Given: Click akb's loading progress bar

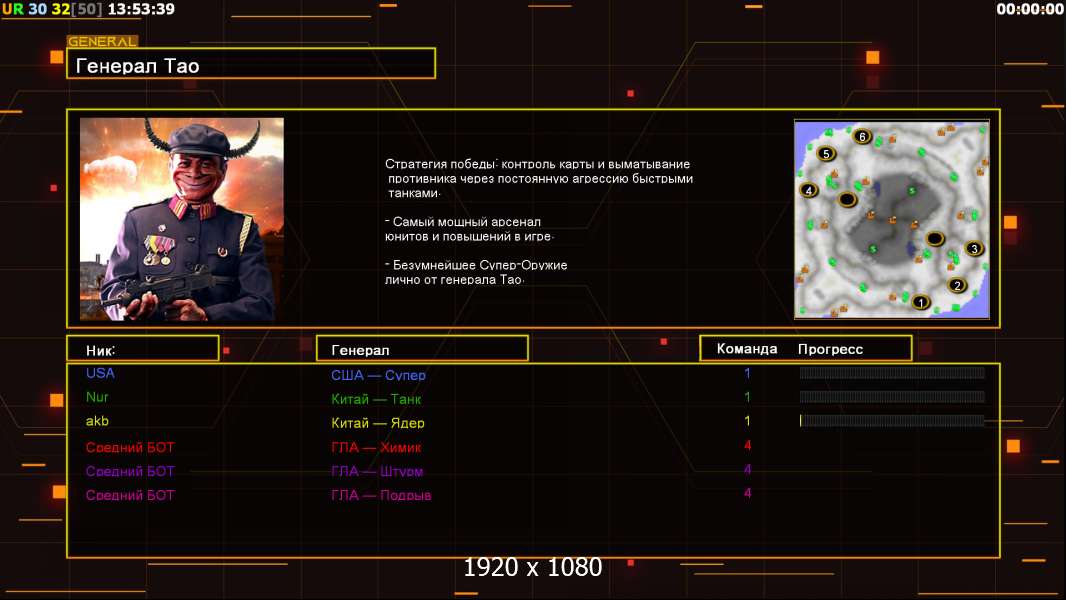Looking at the screenshot, I should coord(892,421).
